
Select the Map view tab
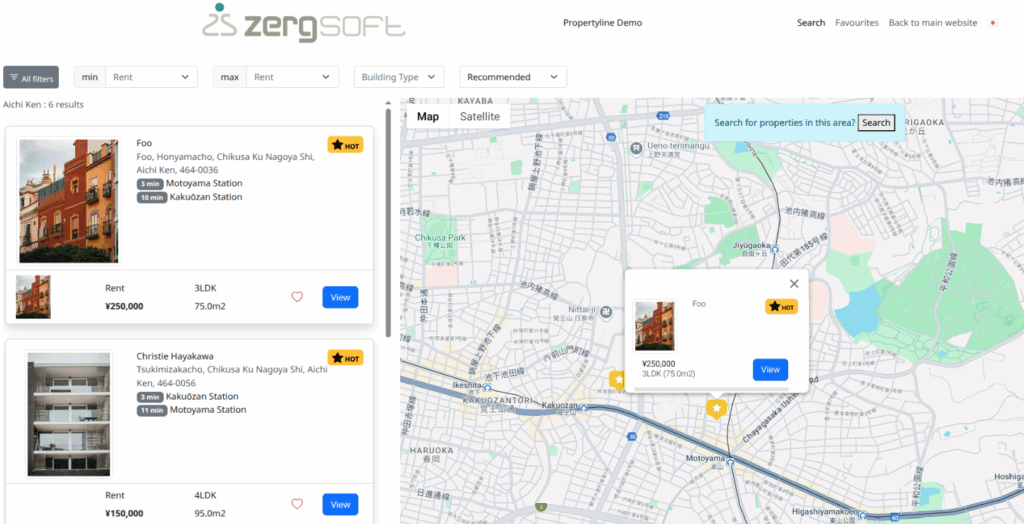tap(428, 116)
